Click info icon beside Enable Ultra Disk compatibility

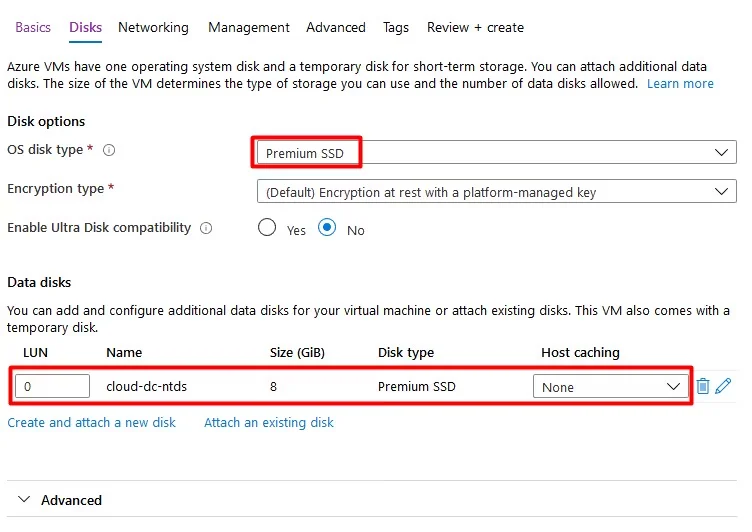206,228
